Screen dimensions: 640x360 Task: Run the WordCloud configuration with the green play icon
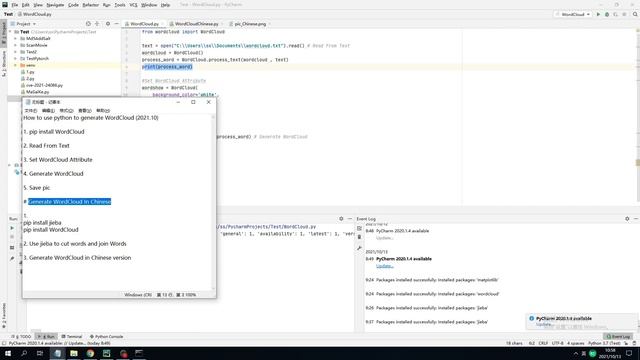tap(598, 14)
